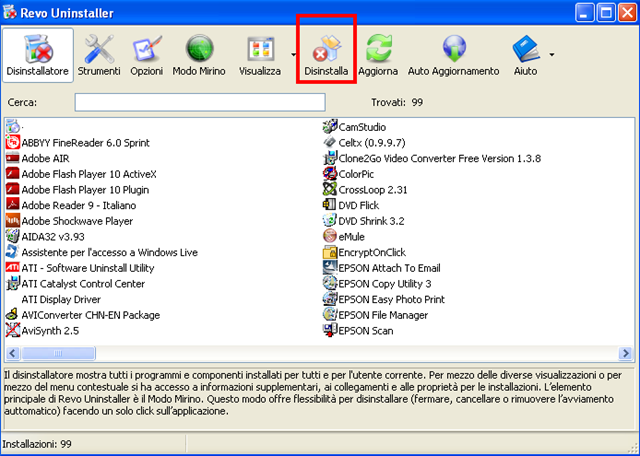Select AVIConverter CHN-EN Package icon
Screen dimensions: 640x456
tap(12, 315)
